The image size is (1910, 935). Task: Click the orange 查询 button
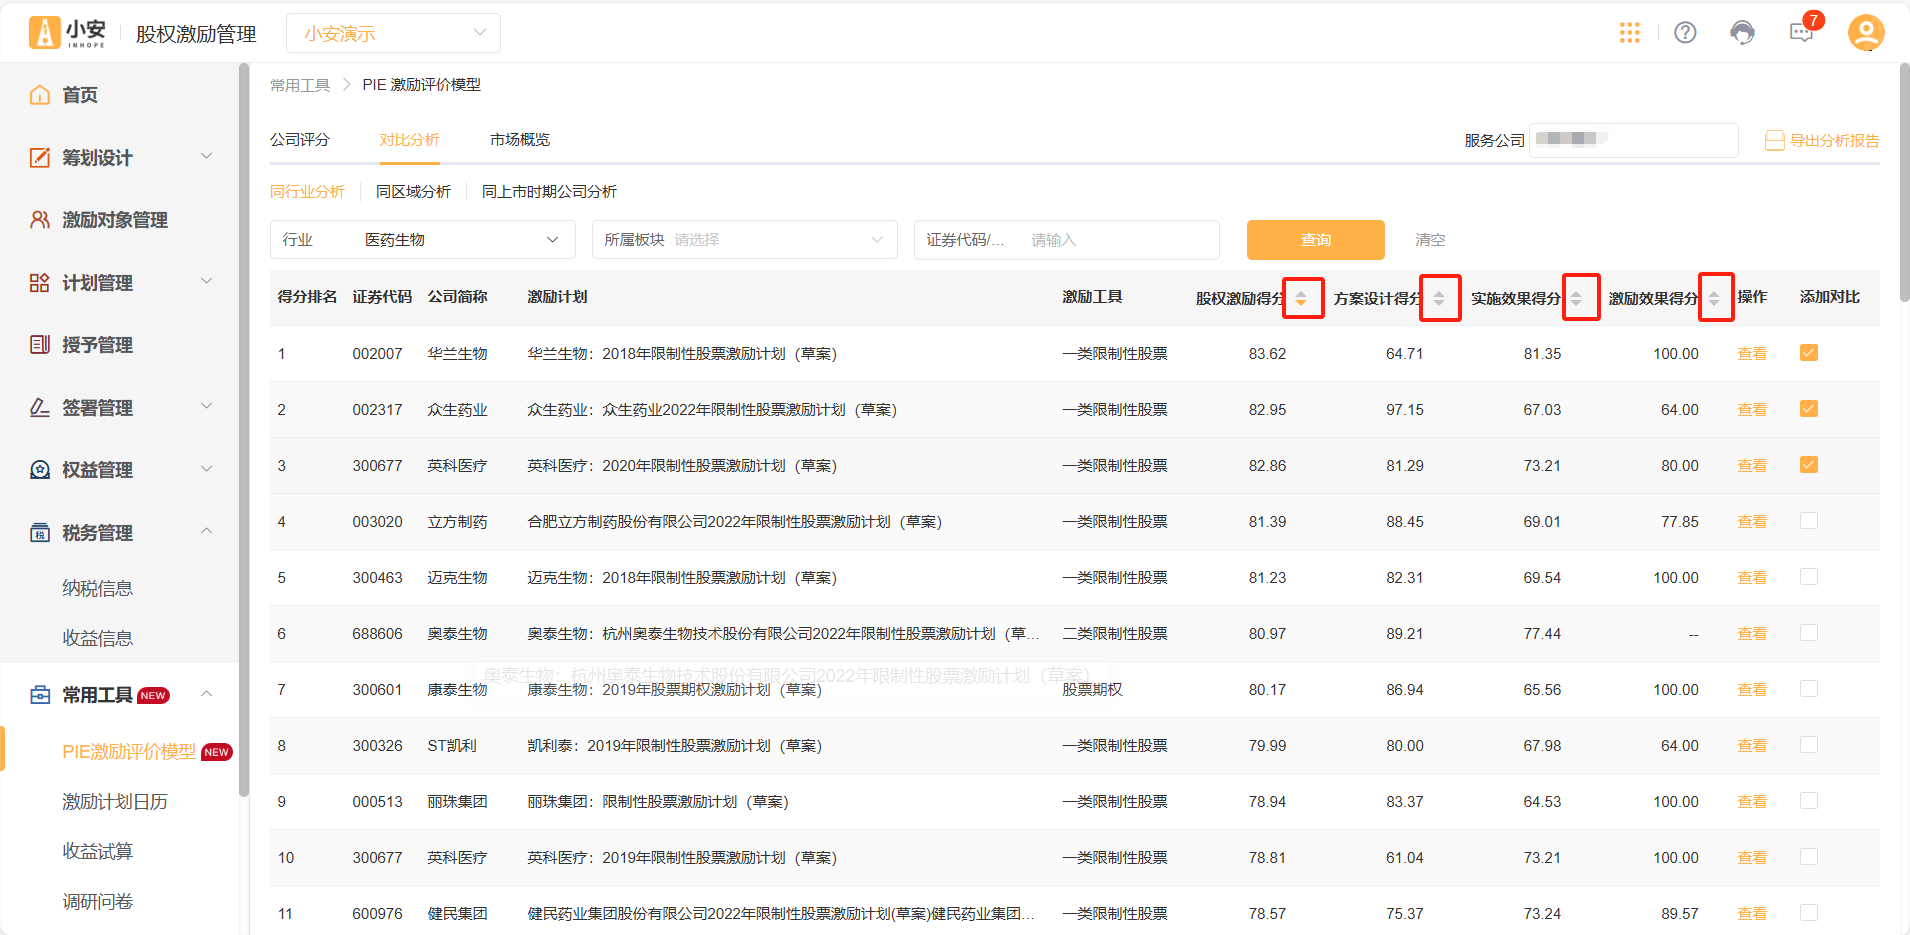pos(1316,240)
